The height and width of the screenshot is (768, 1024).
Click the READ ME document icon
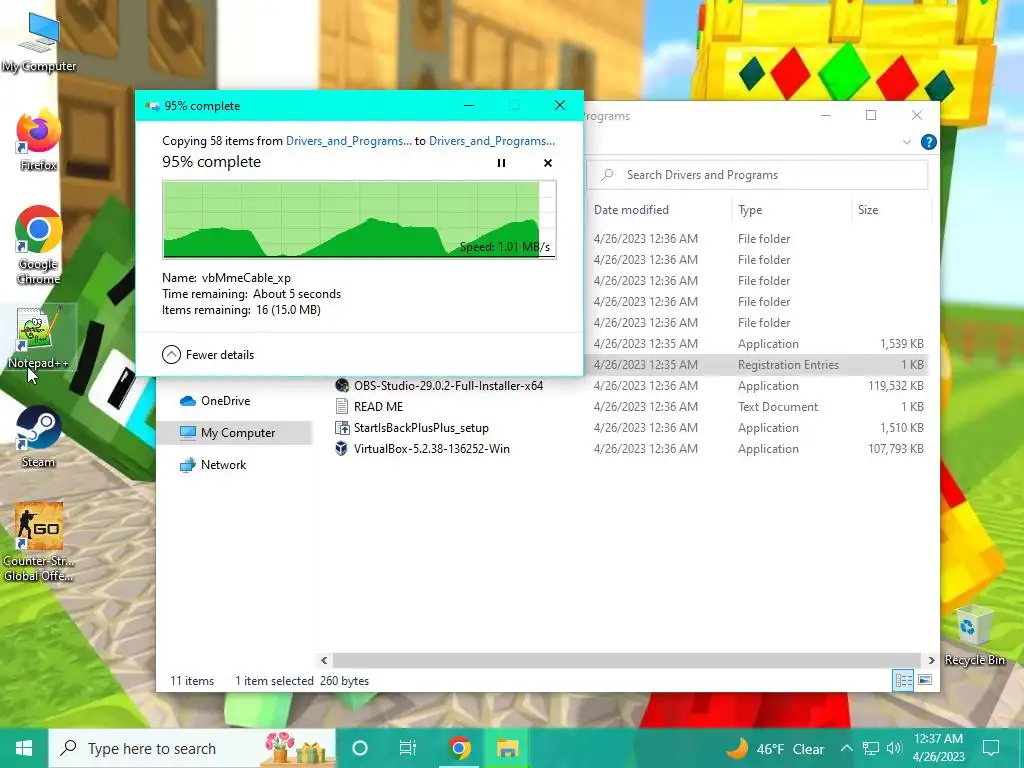[x=342, y=407]
